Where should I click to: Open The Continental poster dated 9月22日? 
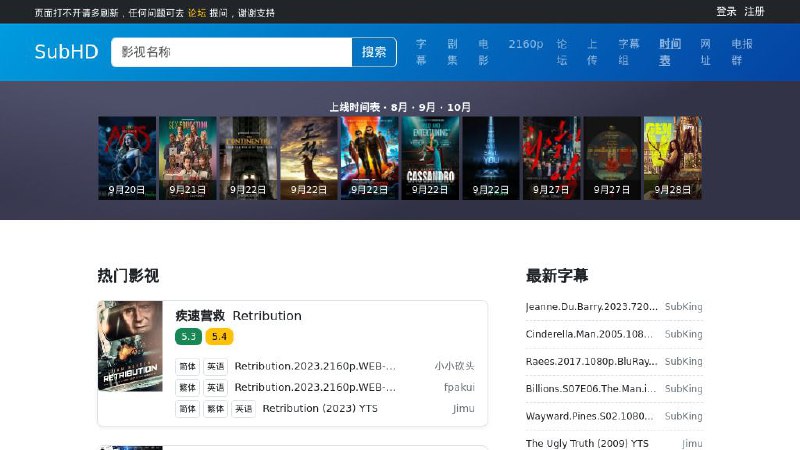tap(248, 158)
